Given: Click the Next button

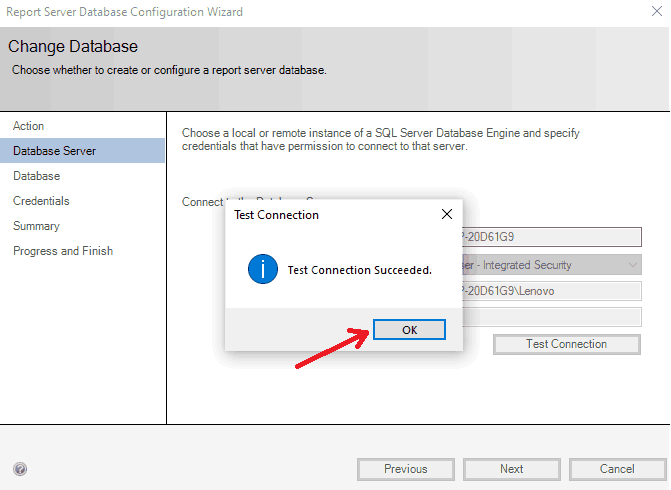Looking at the screenshot, I should coord(511,469).
